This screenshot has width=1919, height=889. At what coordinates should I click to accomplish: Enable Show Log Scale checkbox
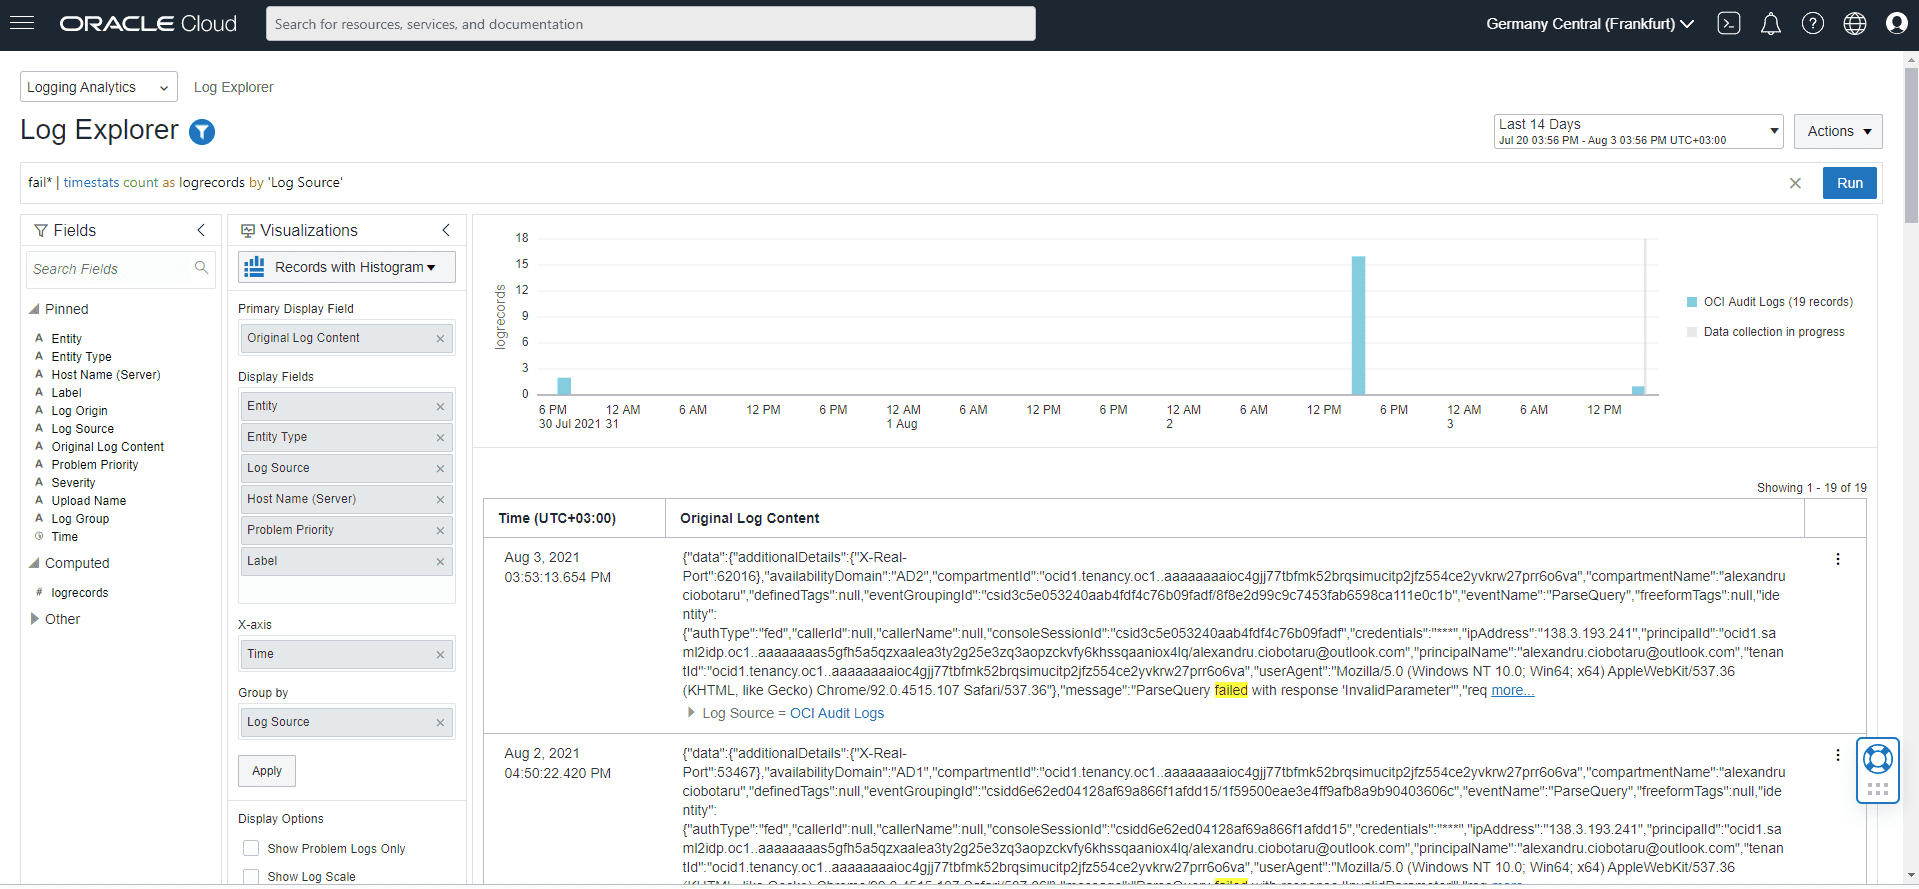[x=251, y=876]
